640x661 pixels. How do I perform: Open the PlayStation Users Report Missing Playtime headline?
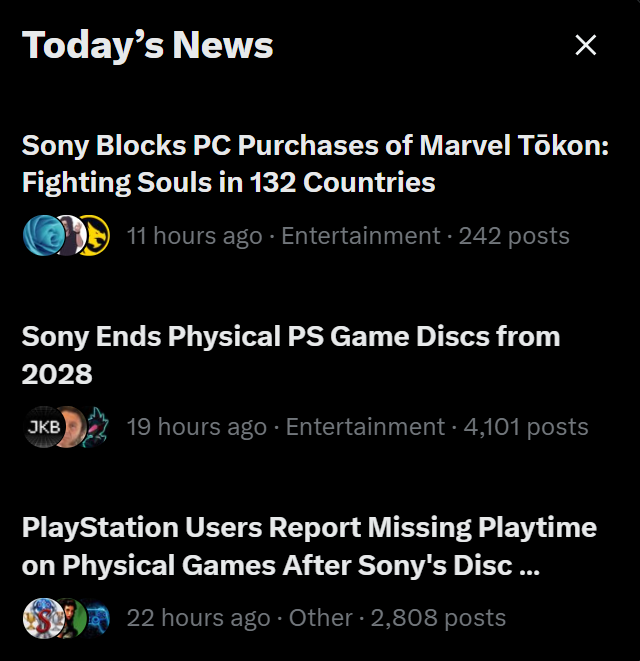[x=309, y=546]
